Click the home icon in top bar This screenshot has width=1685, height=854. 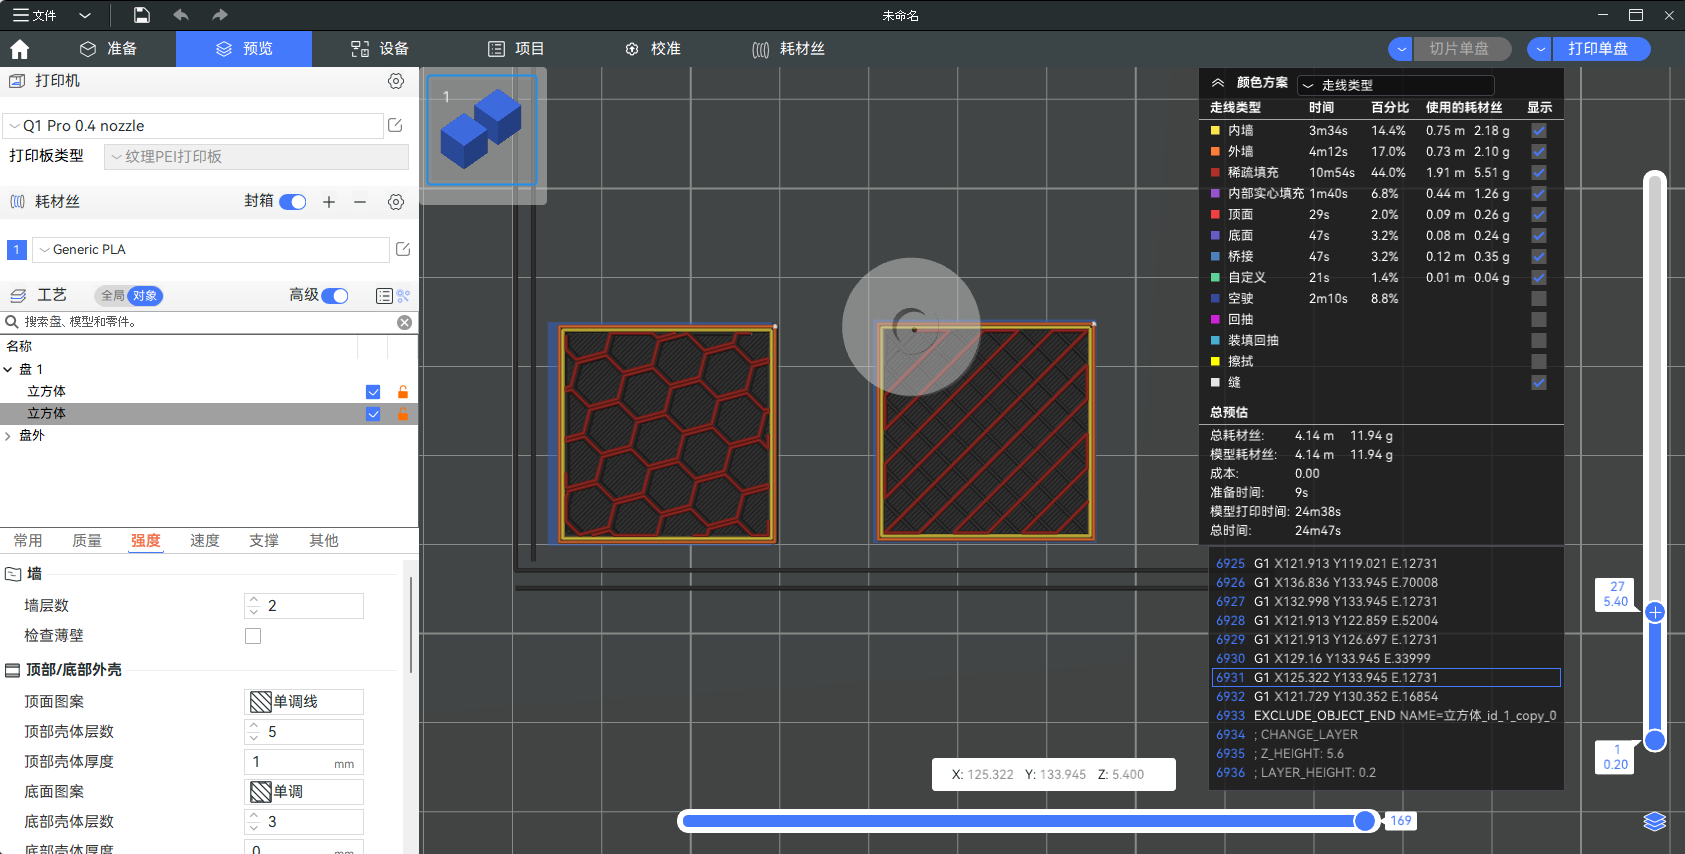(20, 49)
